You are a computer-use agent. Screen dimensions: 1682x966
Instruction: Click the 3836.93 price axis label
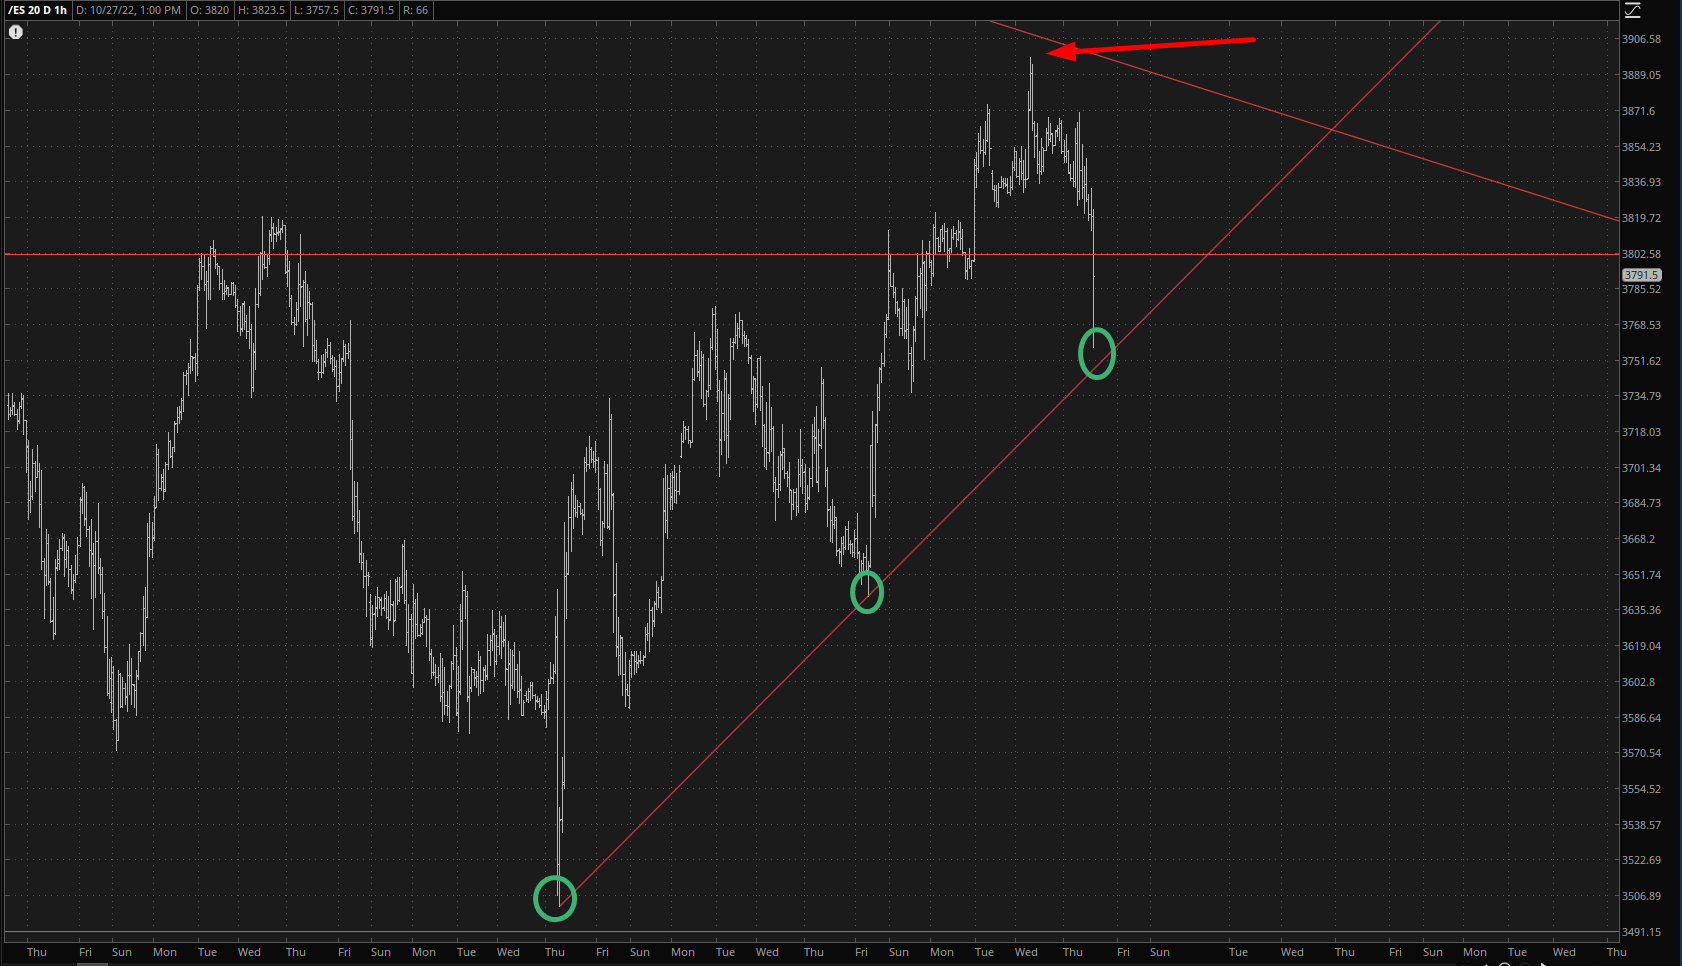[x=1641, y=182]
